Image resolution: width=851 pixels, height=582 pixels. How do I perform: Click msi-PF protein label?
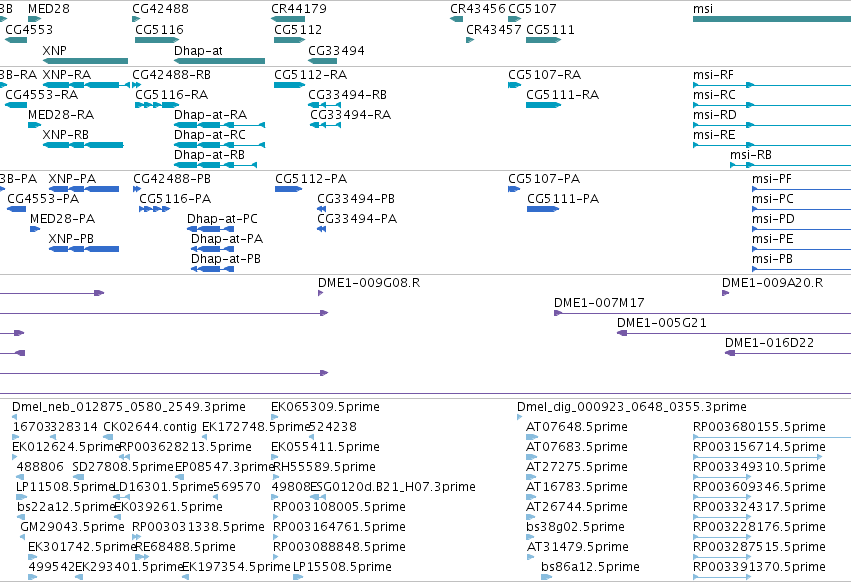point(772,179)
